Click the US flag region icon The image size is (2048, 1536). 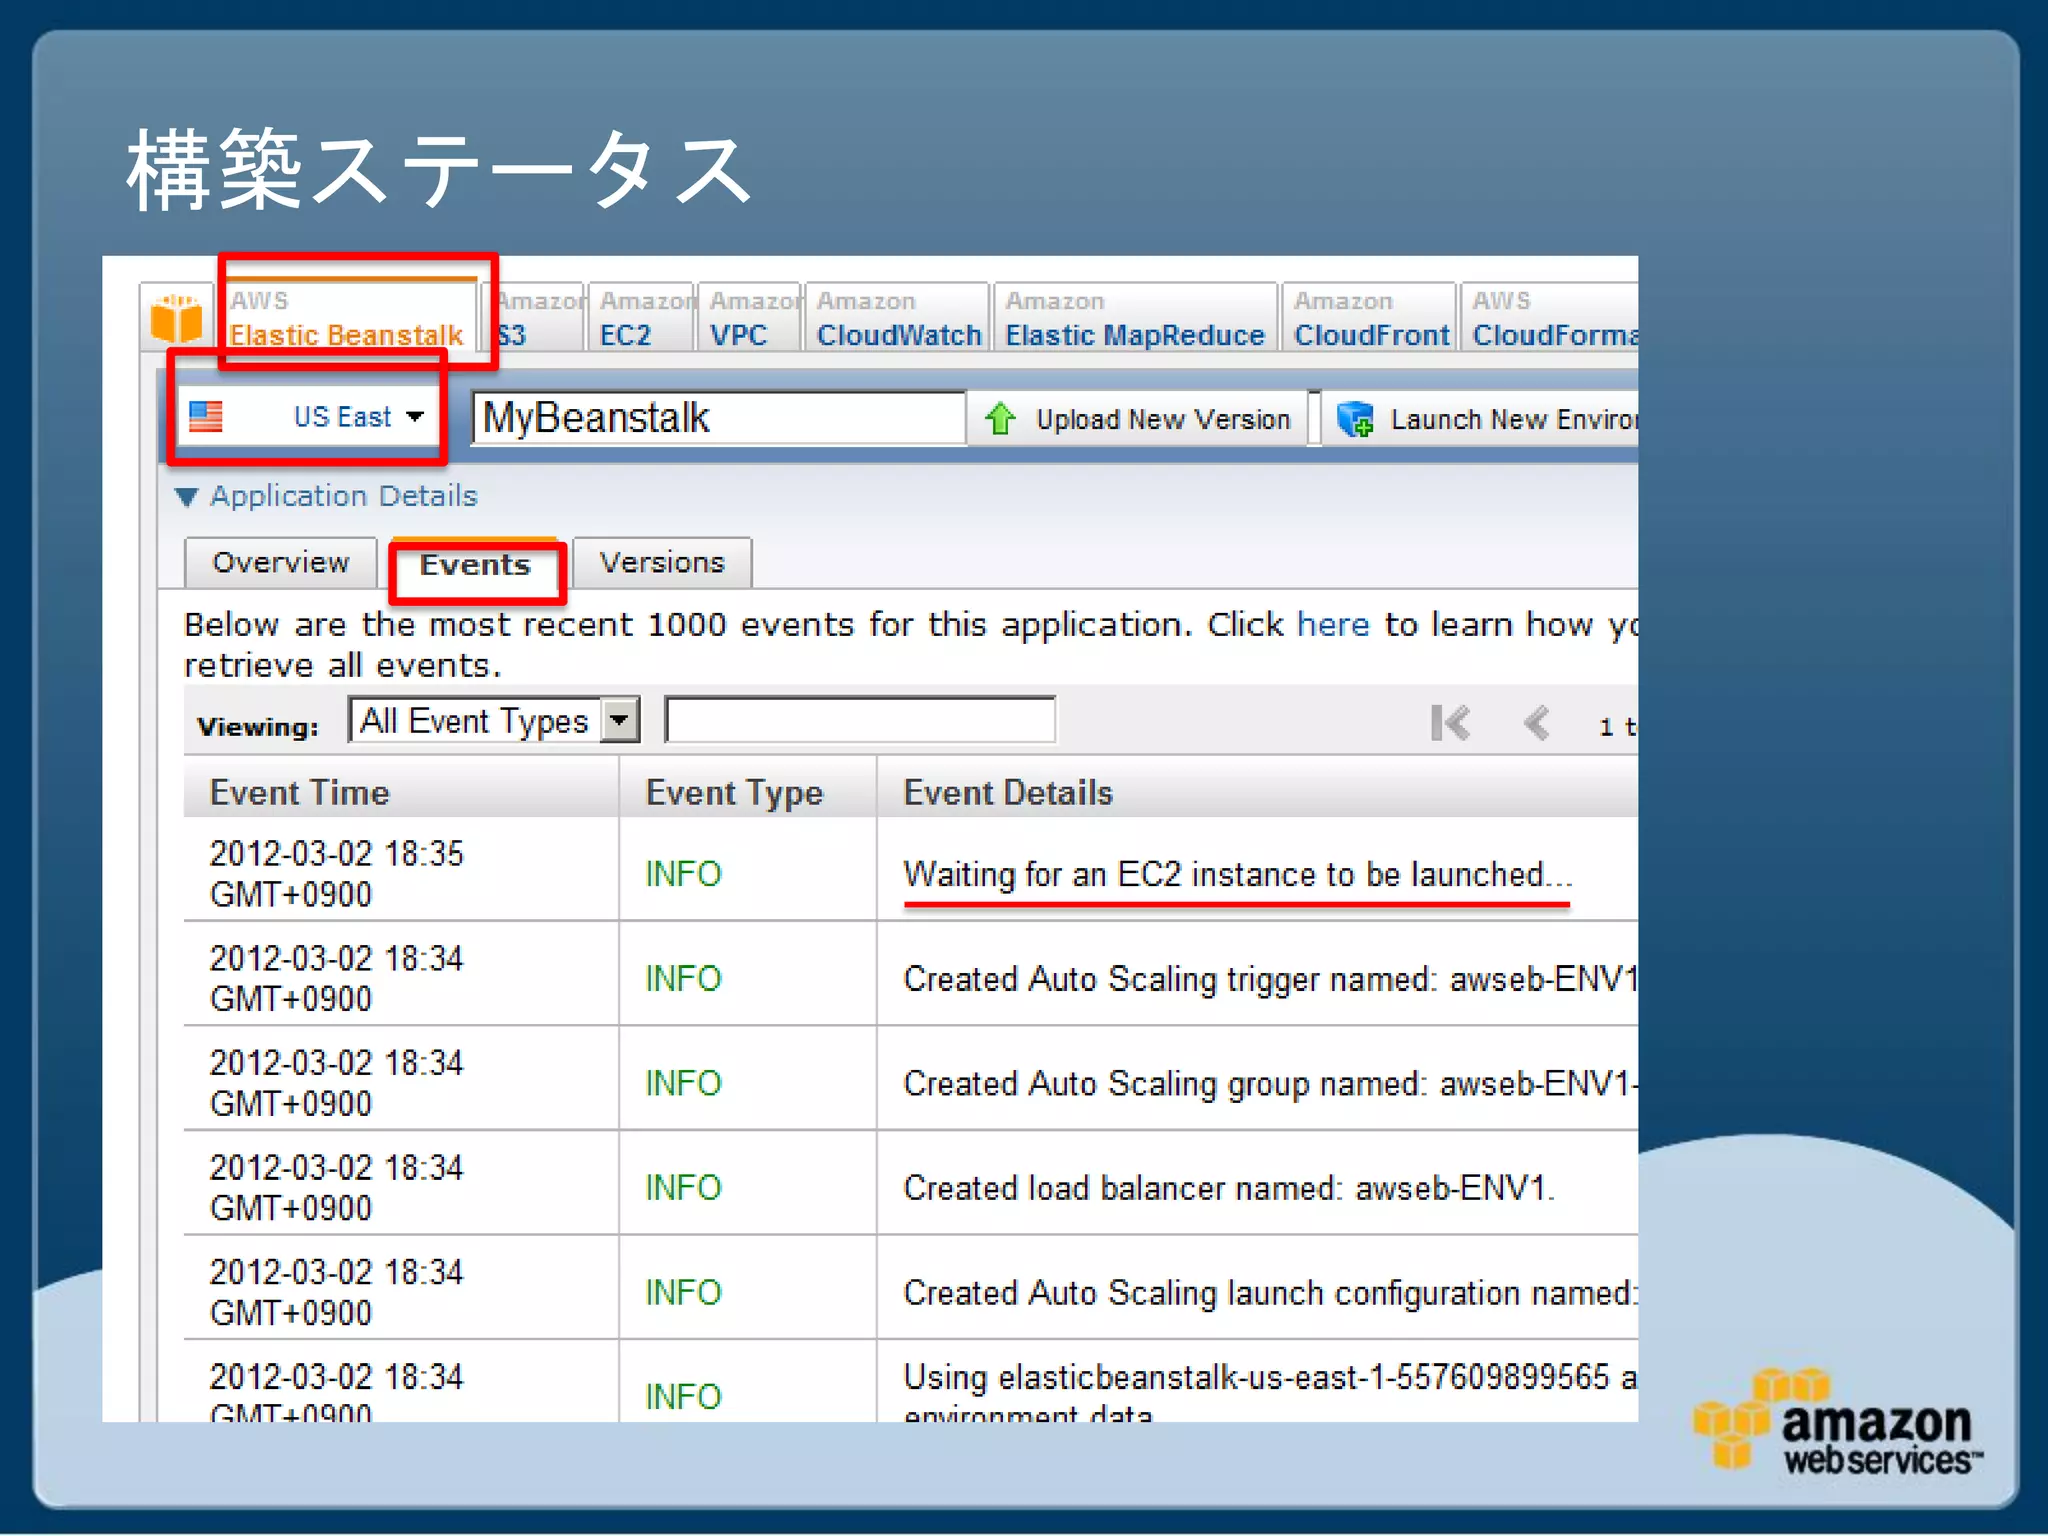click(x=206, y=416)
